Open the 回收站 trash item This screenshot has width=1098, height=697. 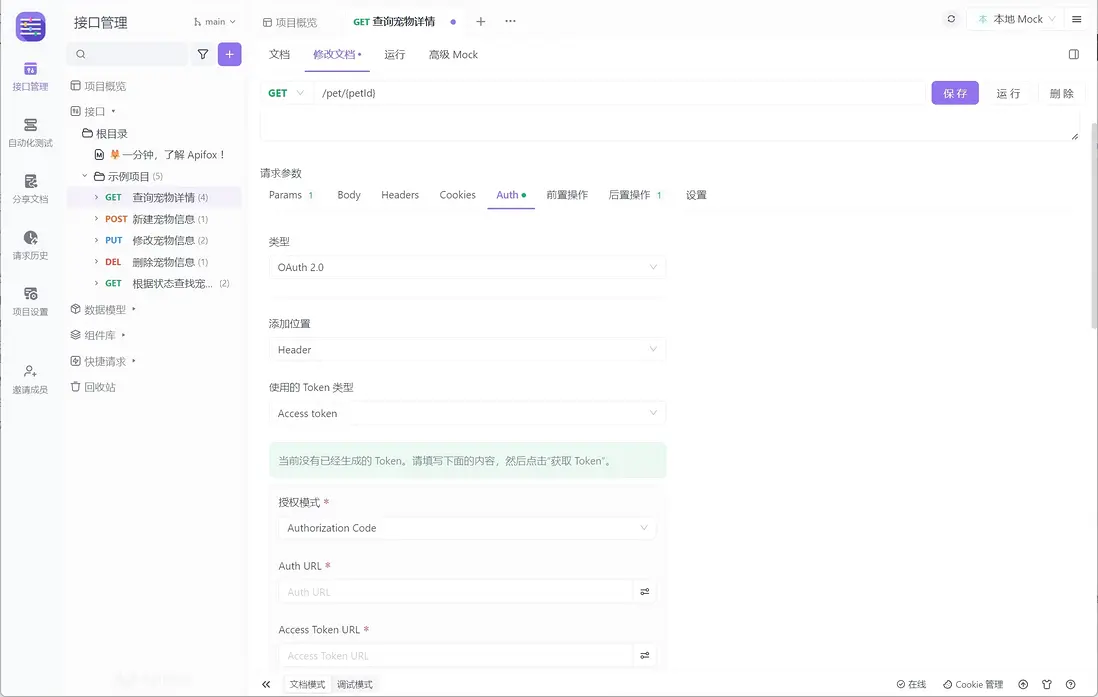93,387
